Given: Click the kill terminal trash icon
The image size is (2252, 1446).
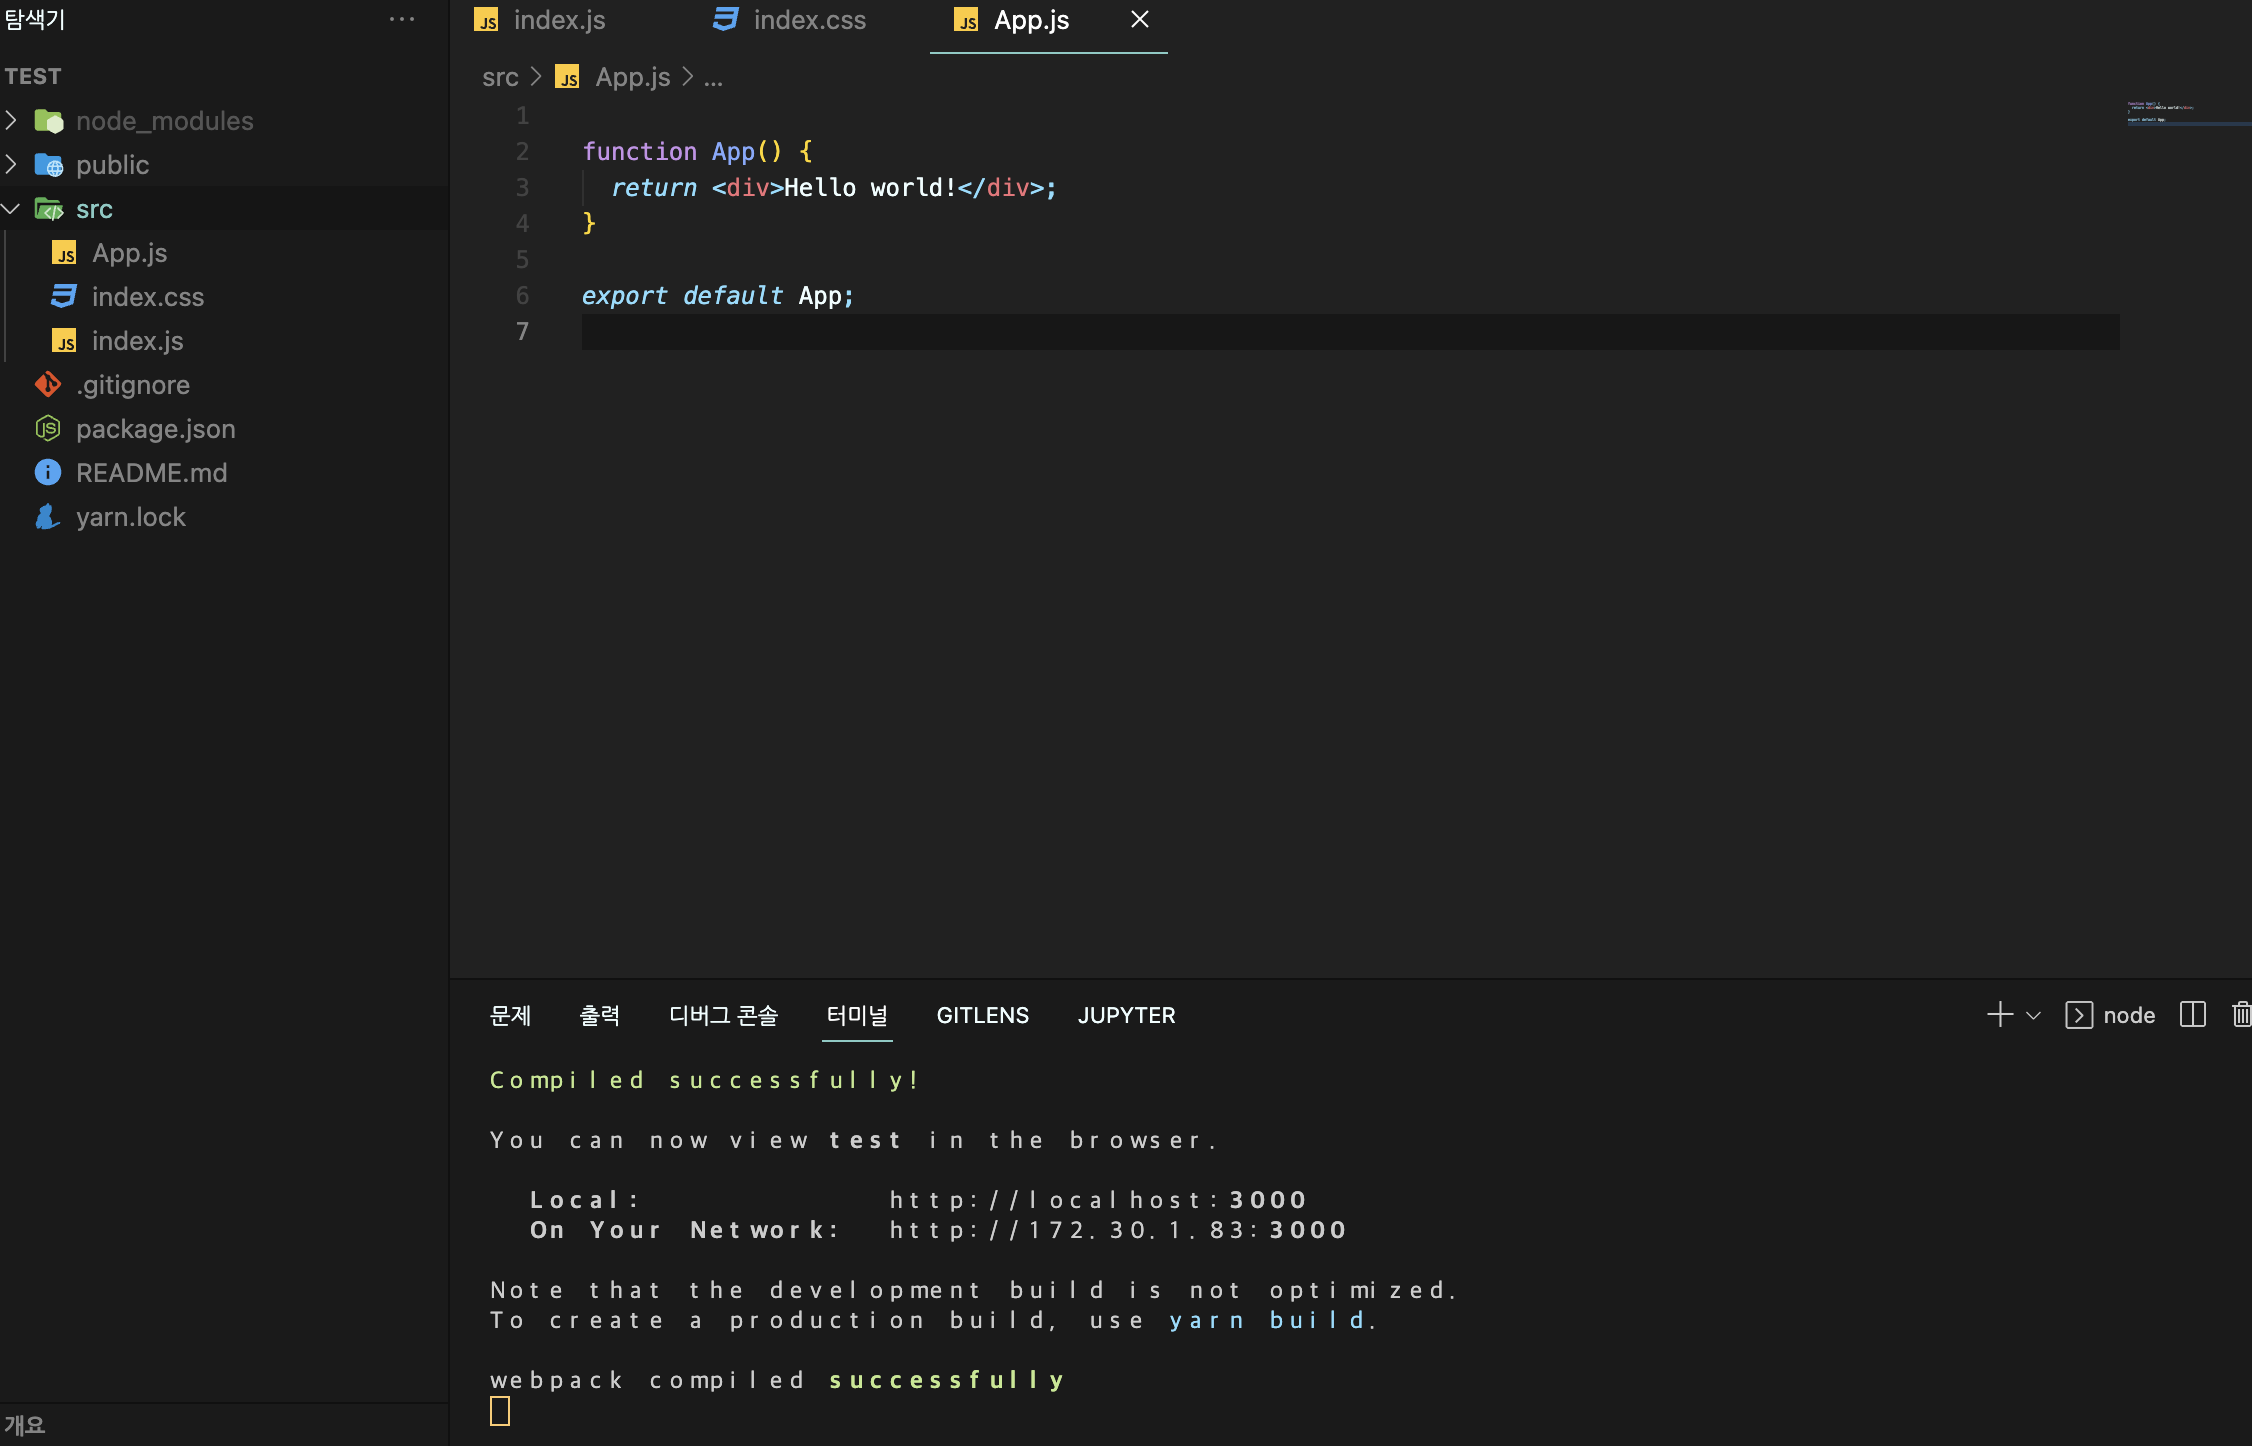Looking at the screenshot, I should [2241, 1015].
